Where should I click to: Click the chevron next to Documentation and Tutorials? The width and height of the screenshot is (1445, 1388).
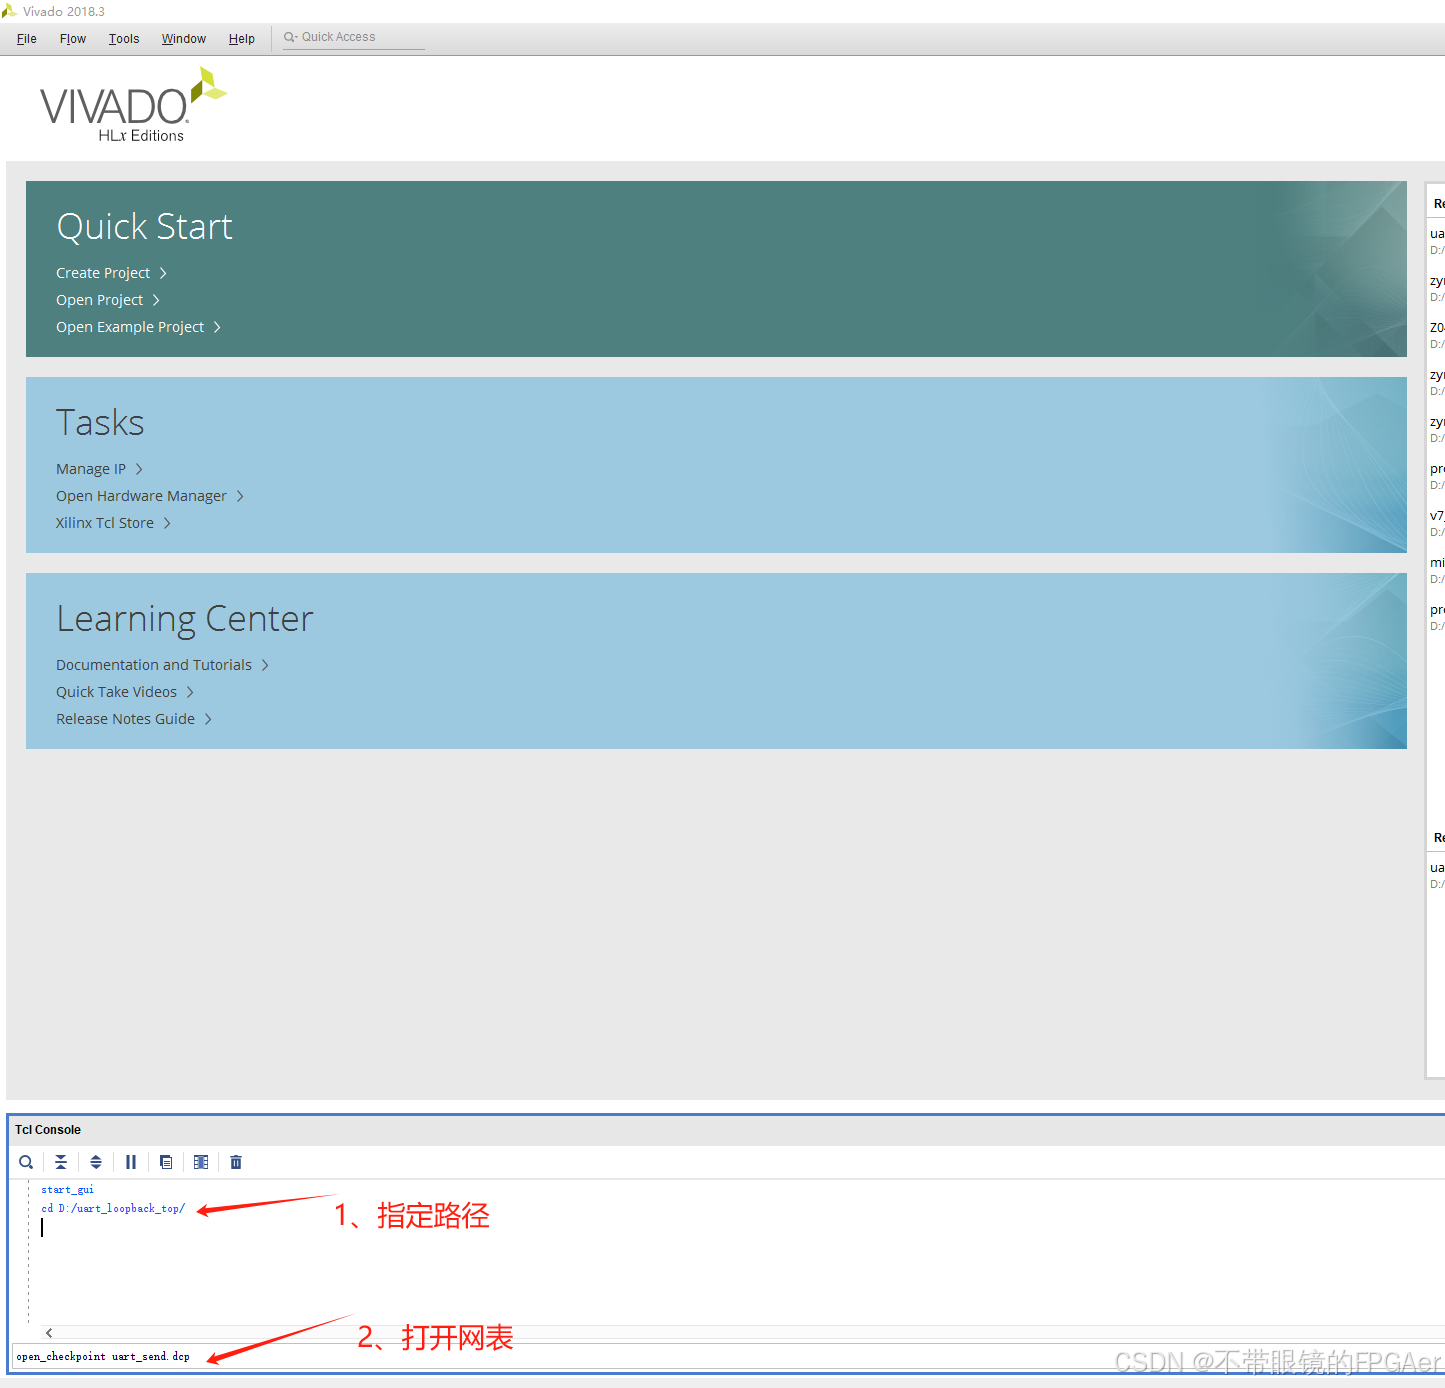265,665
